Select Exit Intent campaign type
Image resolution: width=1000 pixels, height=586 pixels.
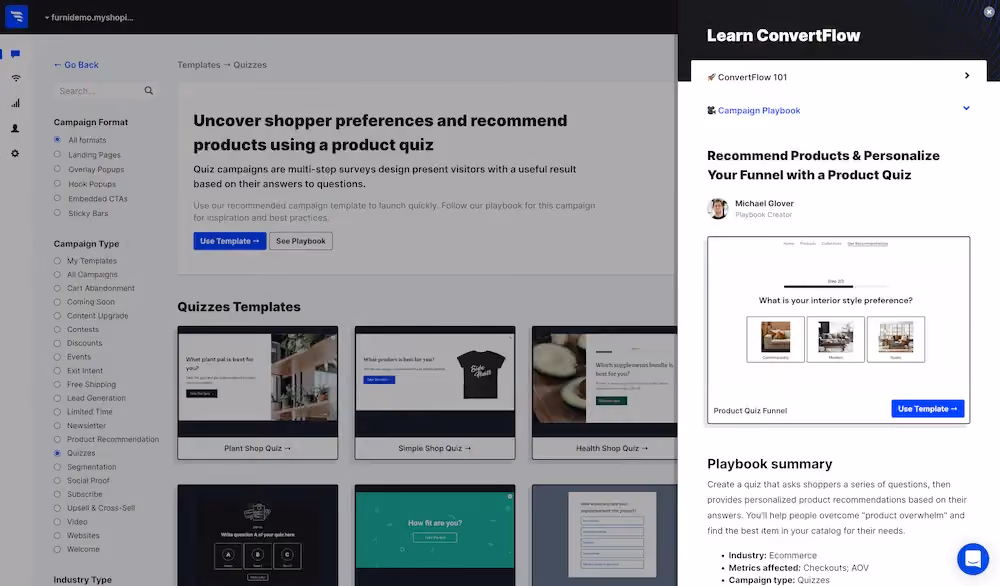coord(57,370)
